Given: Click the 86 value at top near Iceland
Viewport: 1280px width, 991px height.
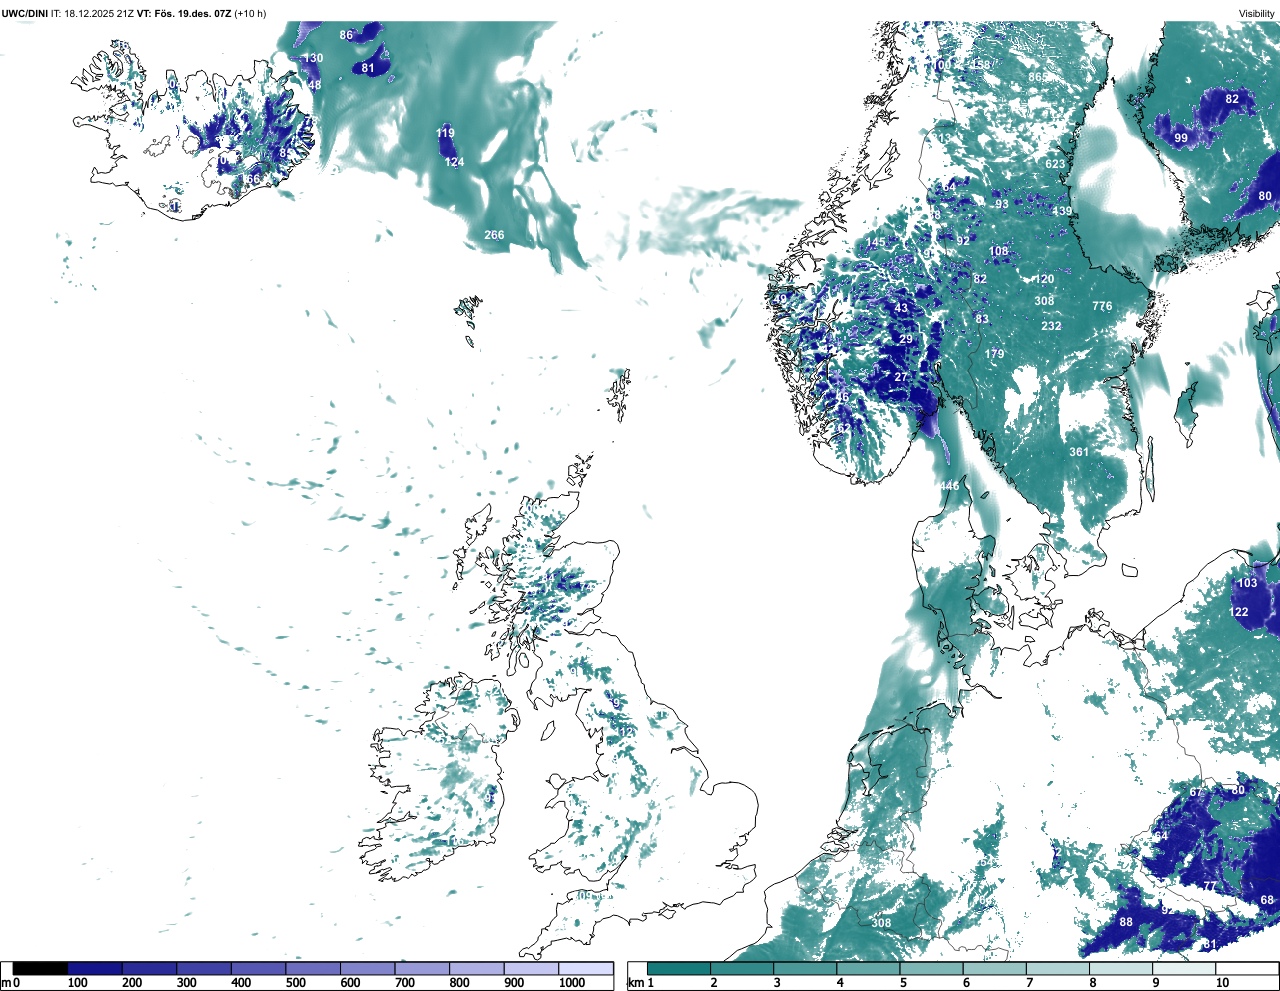Looking at the screenshot, I should pyautogui.click(x=346, y=35).
